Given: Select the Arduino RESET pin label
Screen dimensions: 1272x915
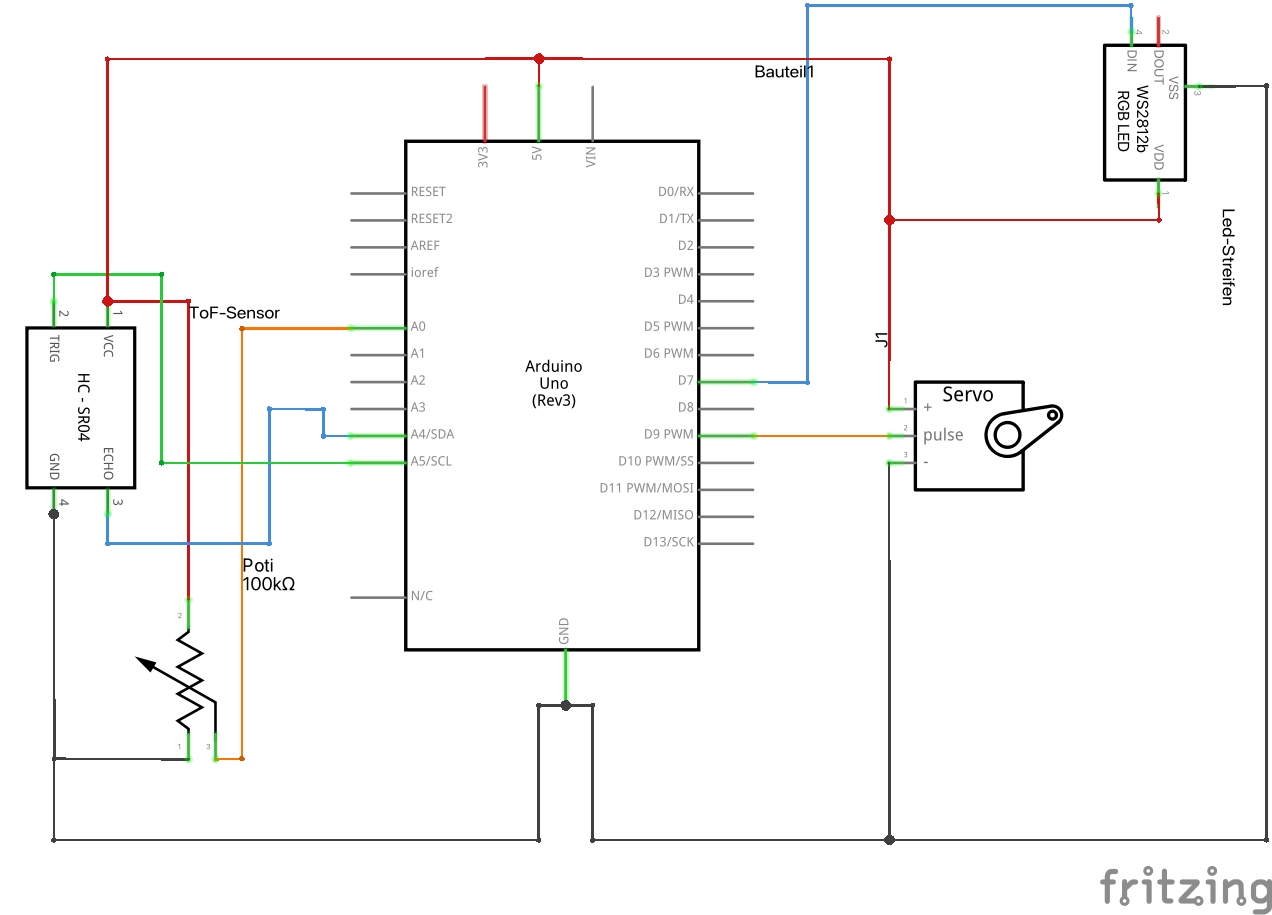Looking at the screenshot, I should click(x=428, y=191).
